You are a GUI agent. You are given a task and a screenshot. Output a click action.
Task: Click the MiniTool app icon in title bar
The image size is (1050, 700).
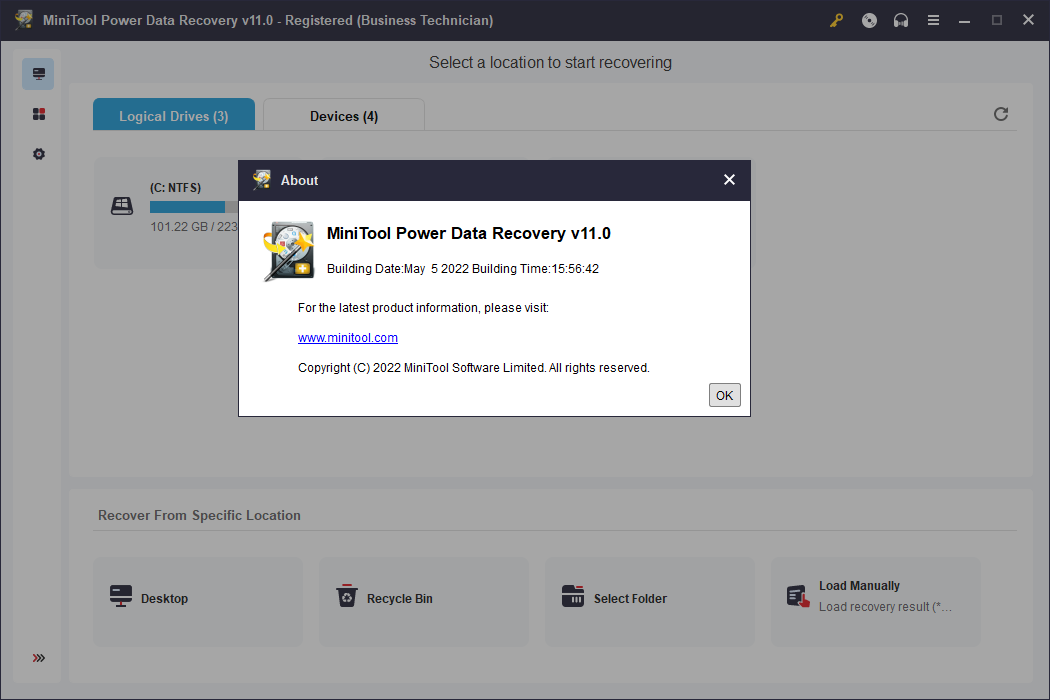pos(24,20)
